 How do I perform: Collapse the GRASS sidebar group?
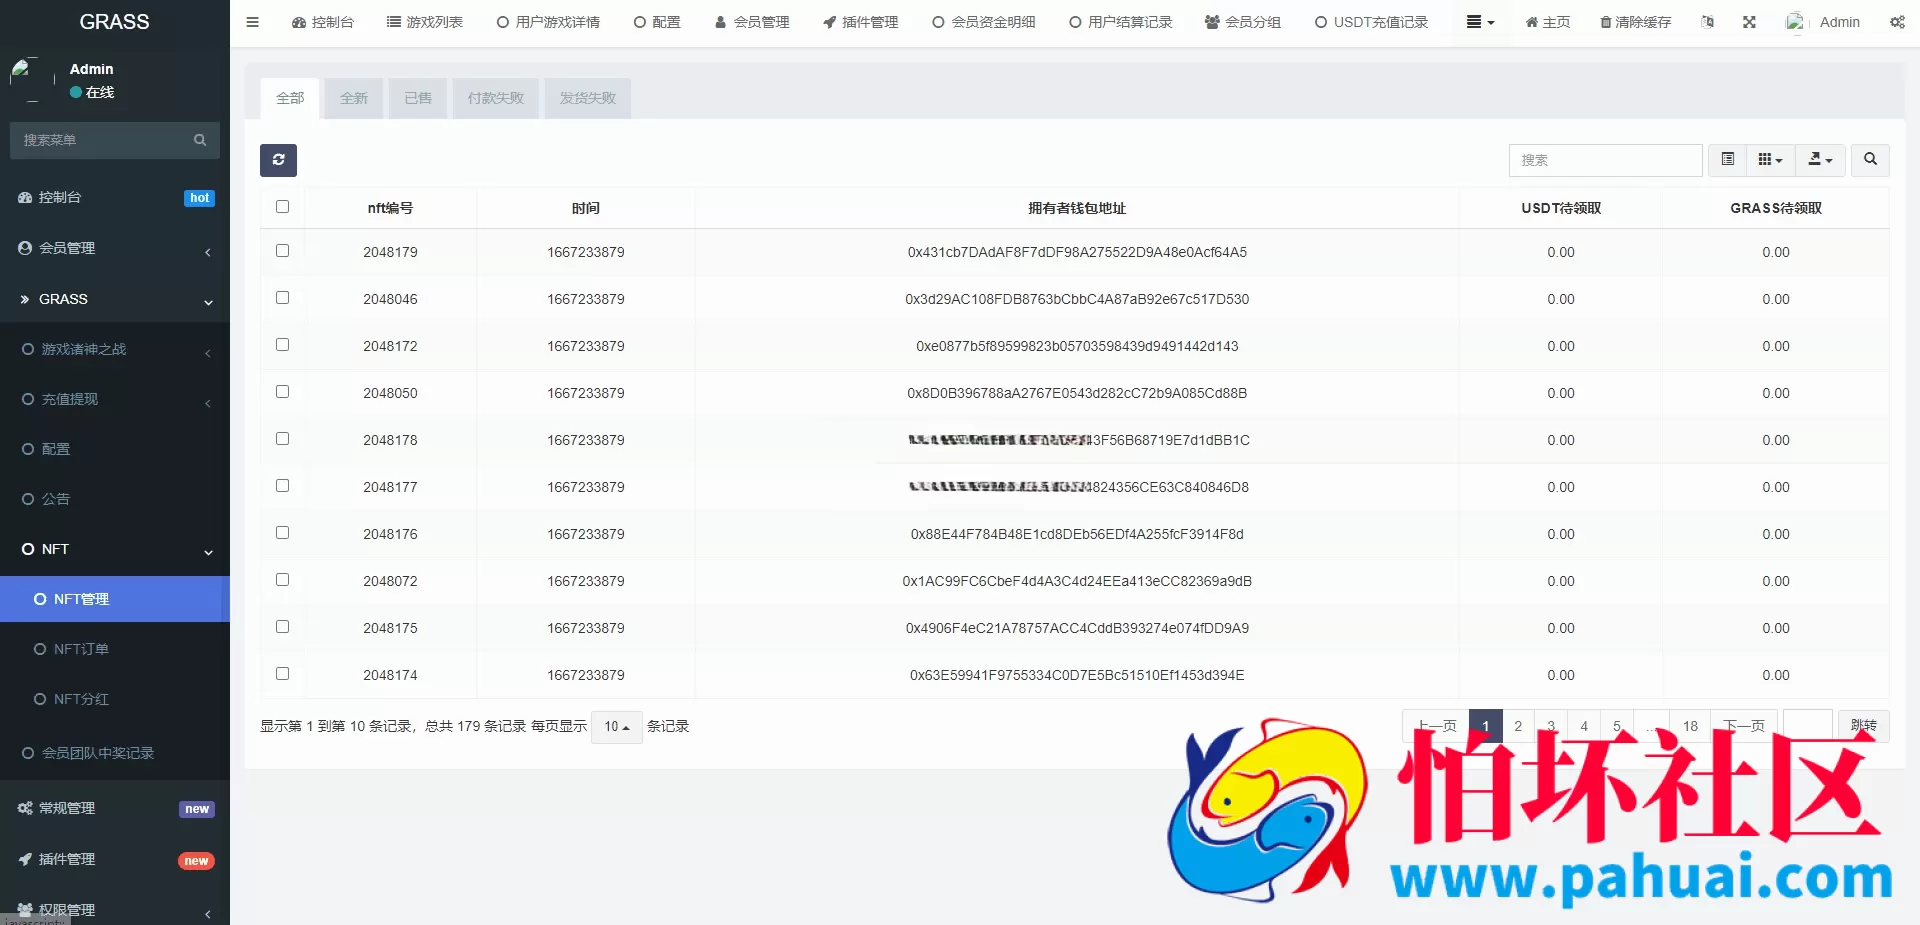(115, 299)
